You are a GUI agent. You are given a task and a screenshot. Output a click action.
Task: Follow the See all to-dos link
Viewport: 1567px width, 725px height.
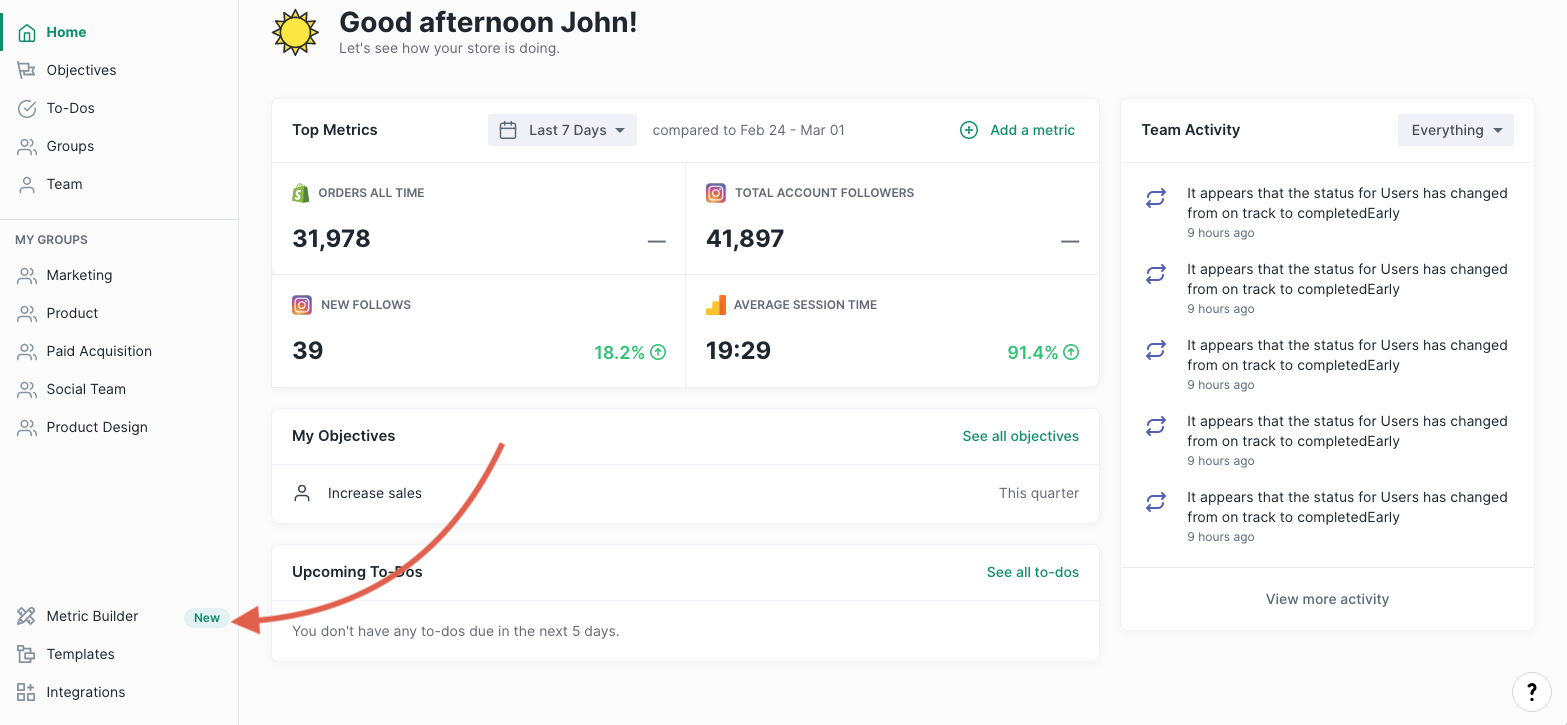(x=1032, y=572)
